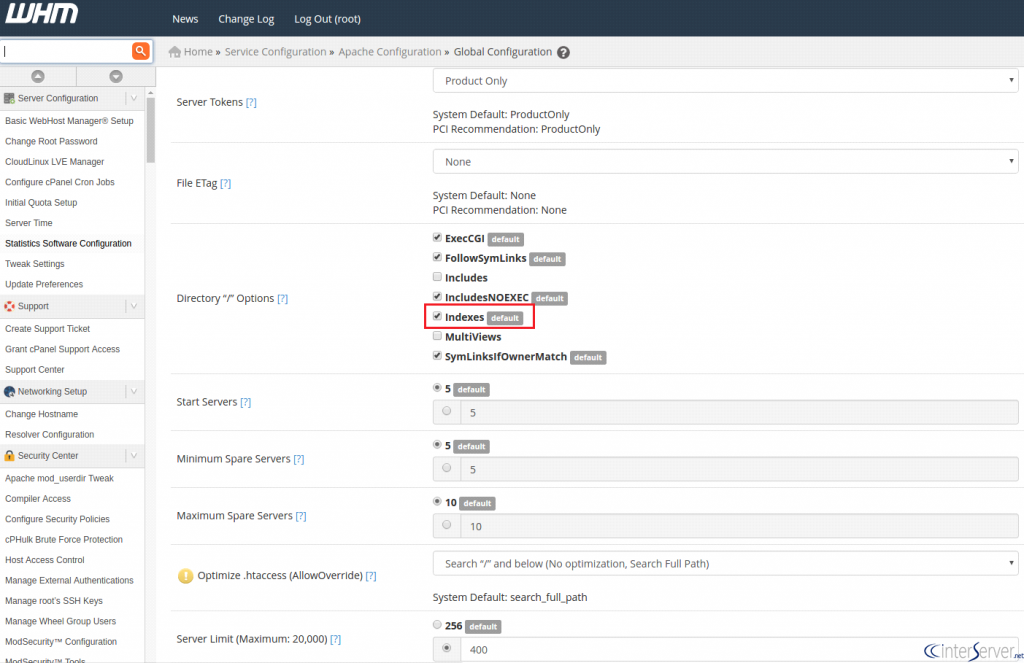This screenshot has width=1024, height=663.
Task: Open cPHulk Brute Force Protection link
Action: pos(64,540)
